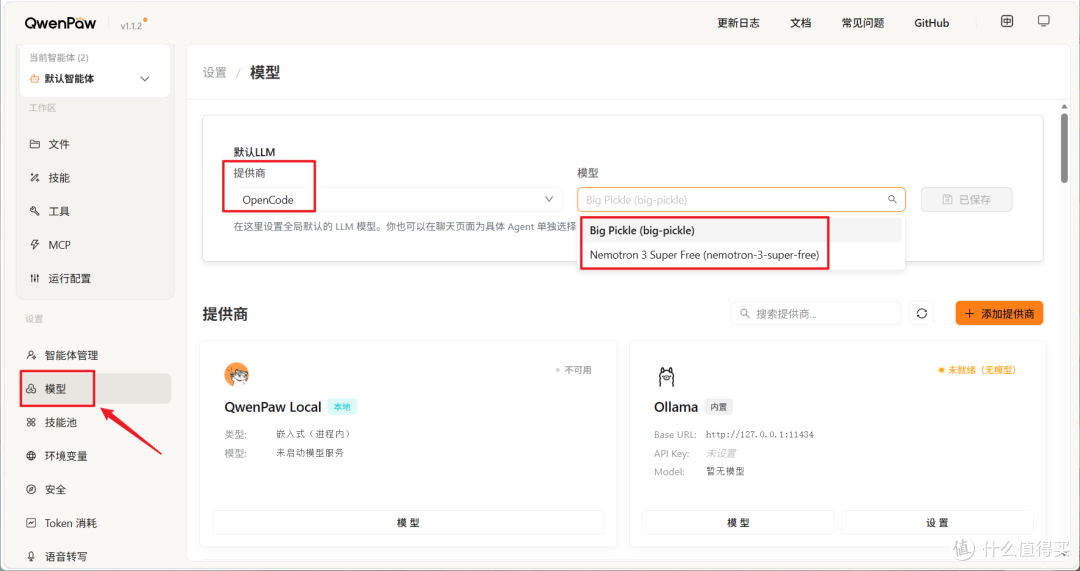Viewport: 1080px width, 571px height.
Task: Click the refresh providers icon button
Action: coord(922,313)
